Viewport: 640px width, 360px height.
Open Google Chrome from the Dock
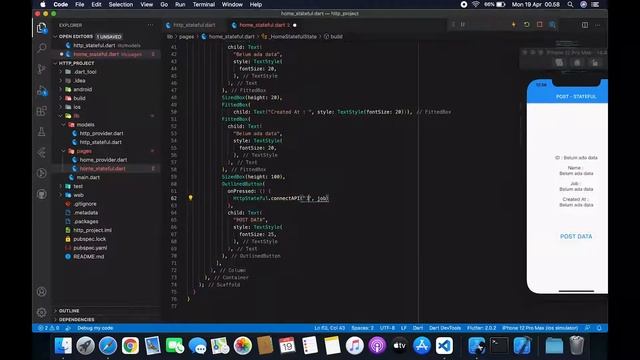pos(130,346)
